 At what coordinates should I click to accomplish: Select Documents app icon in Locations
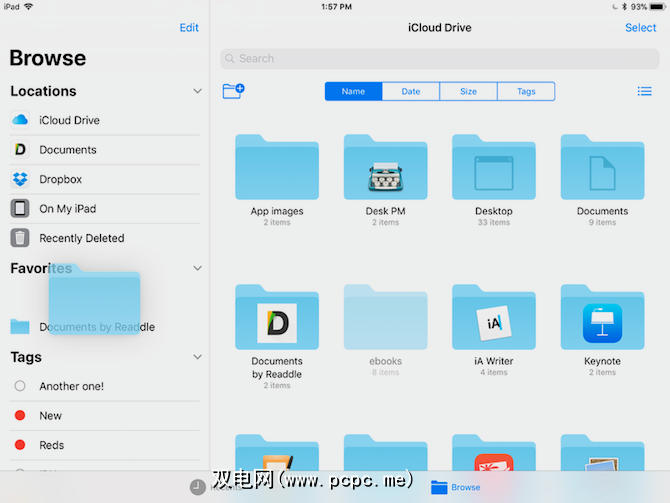tap(20, 150)
